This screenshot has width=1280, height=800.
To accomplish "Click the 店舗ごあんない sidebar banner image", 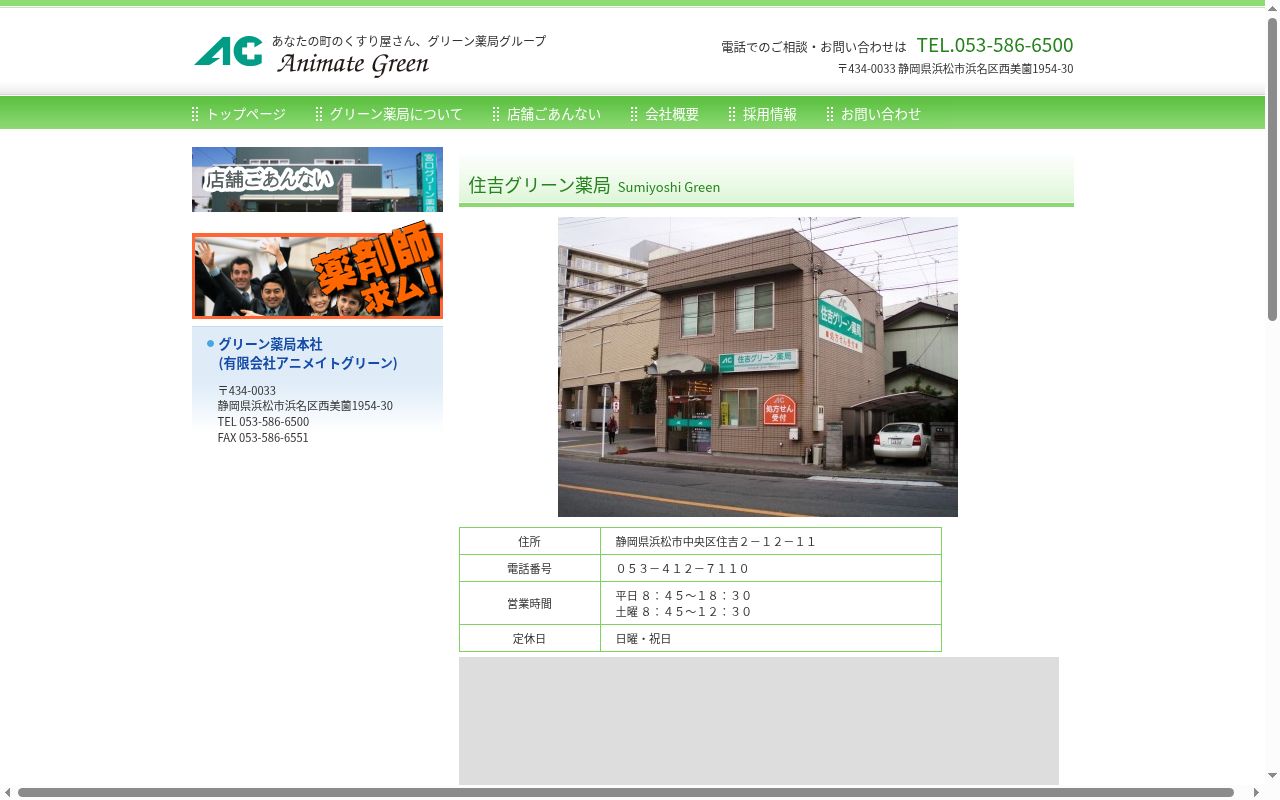I will (x=317, y=179).
